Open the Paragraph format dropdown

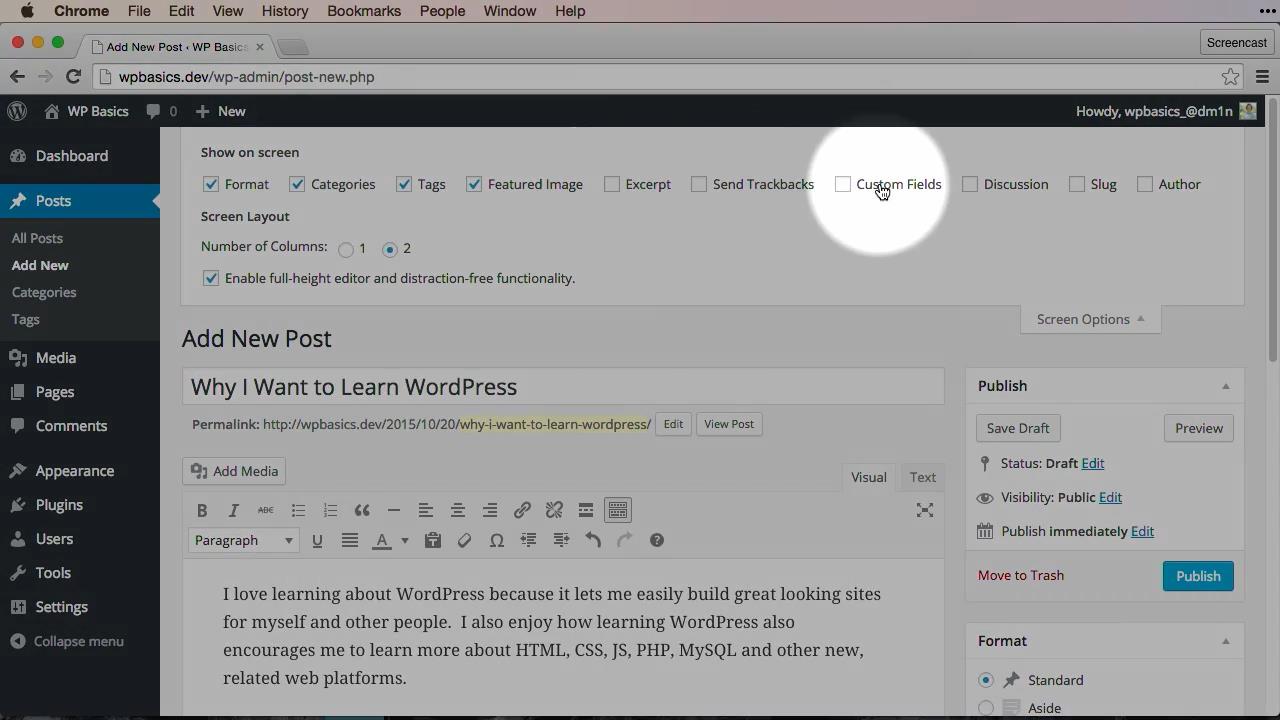[x=243, y=540]
